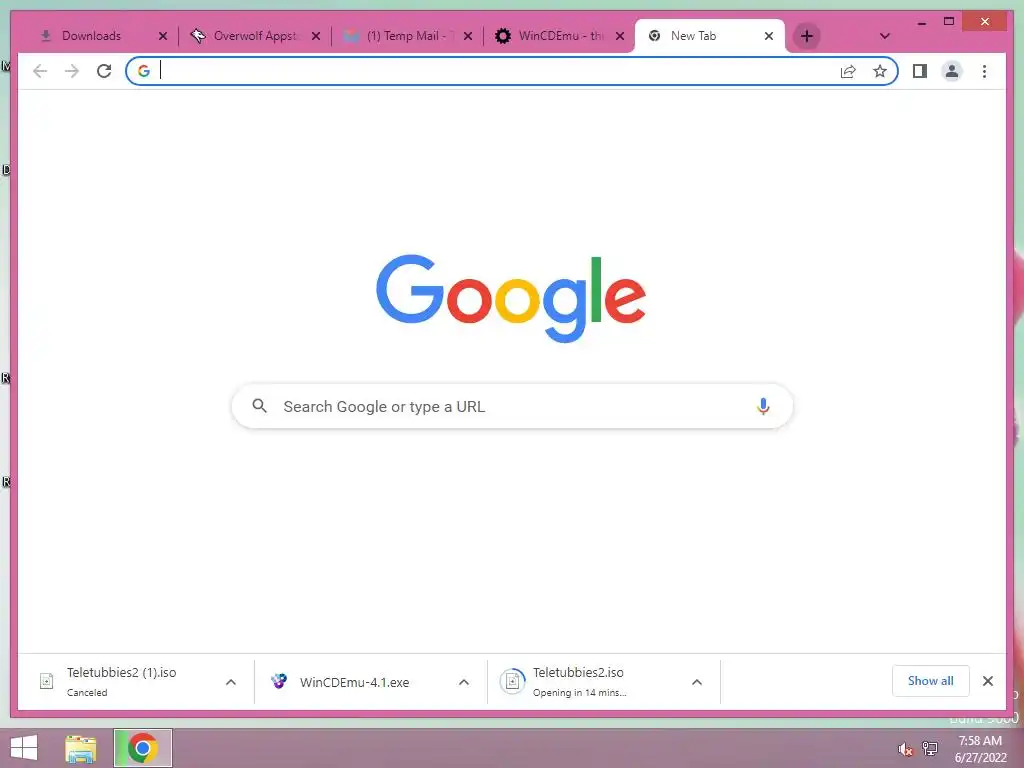Go forward using the browser forward arrow
Image resolution: width=1024 pixels, height=768 pixels.
pos(72,71)
